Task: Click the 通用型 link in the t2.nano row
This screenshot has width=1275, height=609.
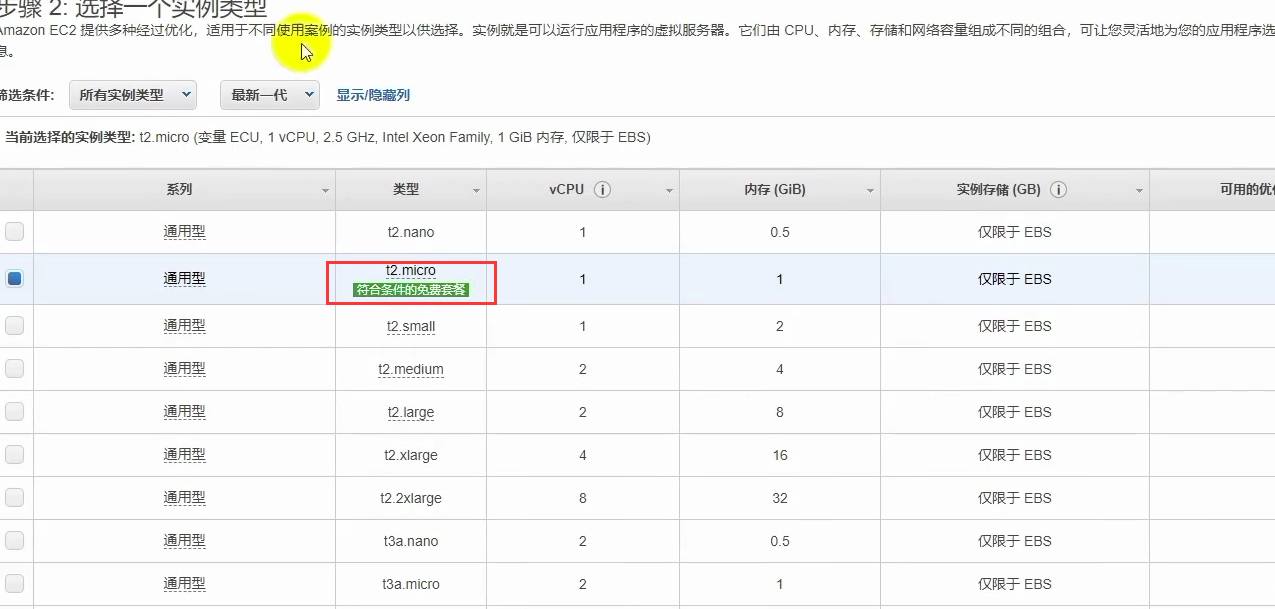Action: (184, 231)
